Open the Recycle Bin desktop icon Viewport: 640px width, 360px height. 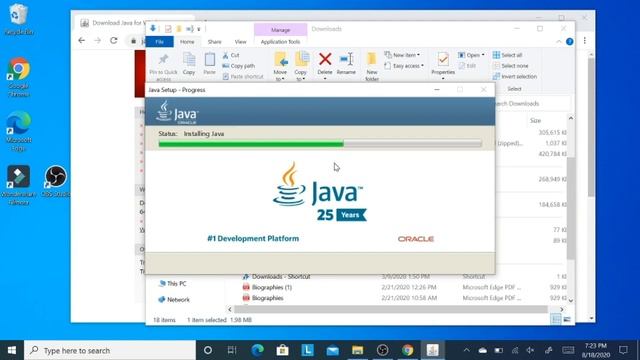(18, 19)
